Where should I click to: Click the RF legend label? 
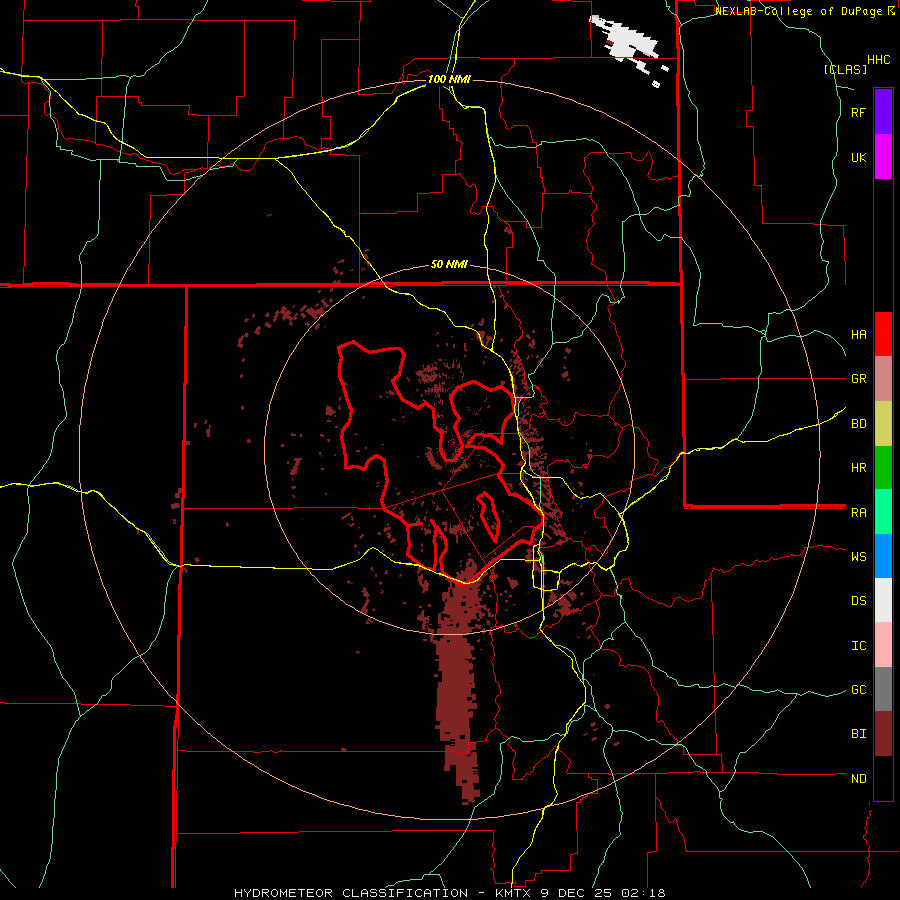click(x=858, y=112)
